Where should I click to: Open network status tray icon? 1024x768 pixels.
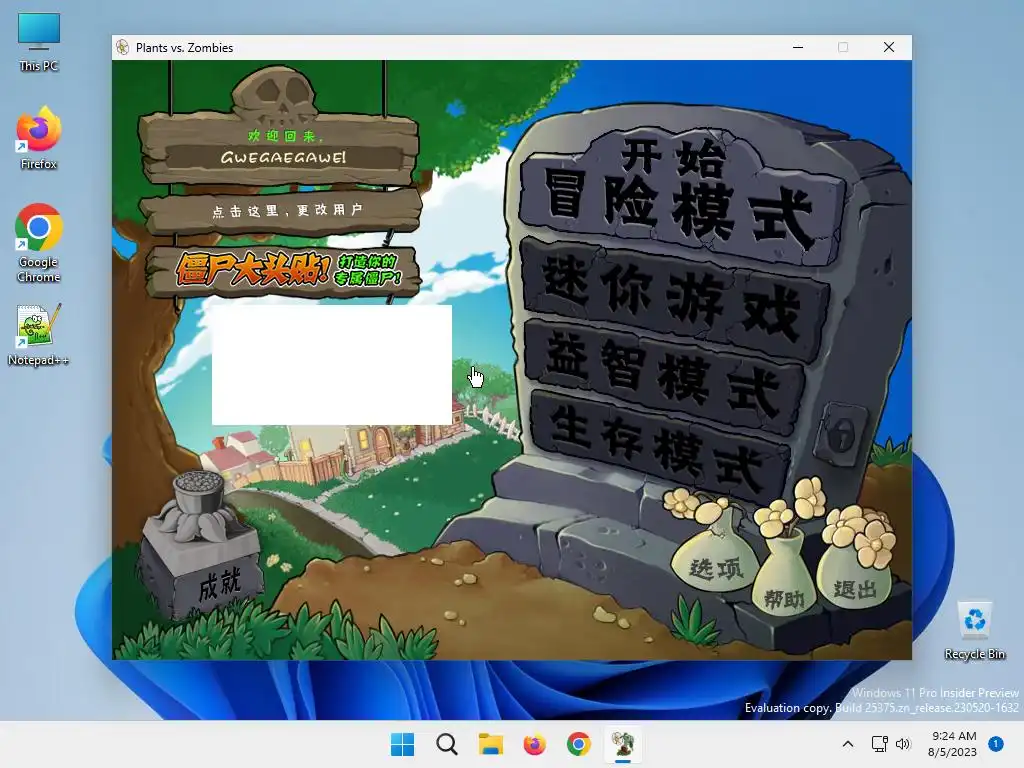click(x=880, y=744)
